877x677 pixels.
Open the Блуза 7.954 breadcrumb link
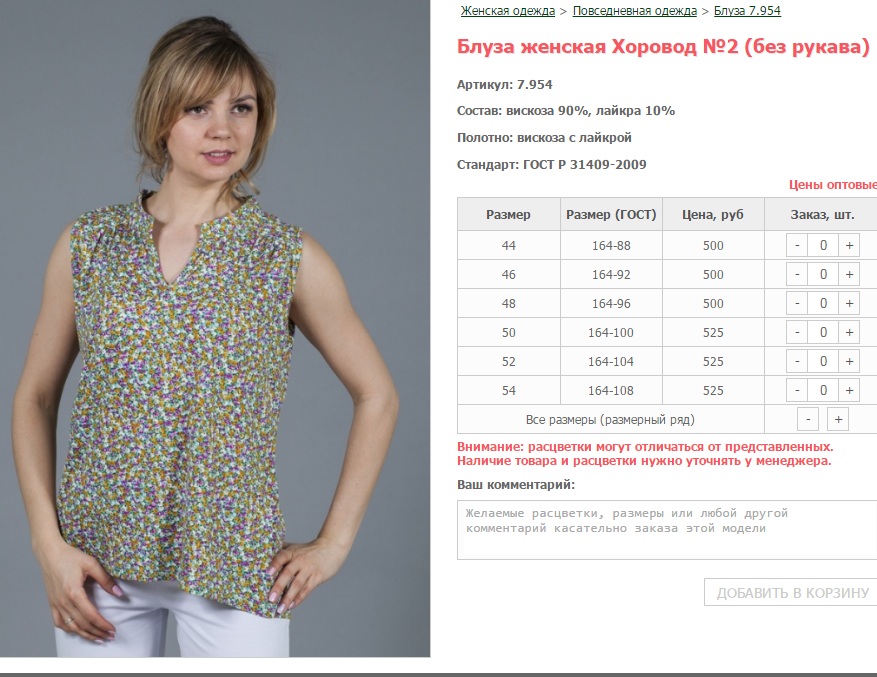747,11
